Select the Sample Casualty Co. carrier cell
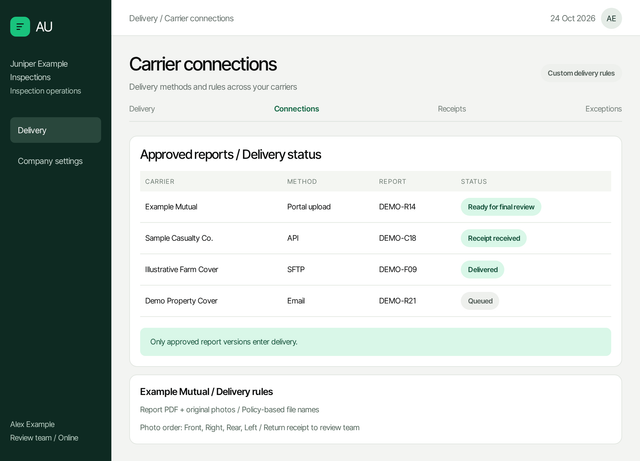This screenshot has height=461, width=640. click(x=179, y=238)
